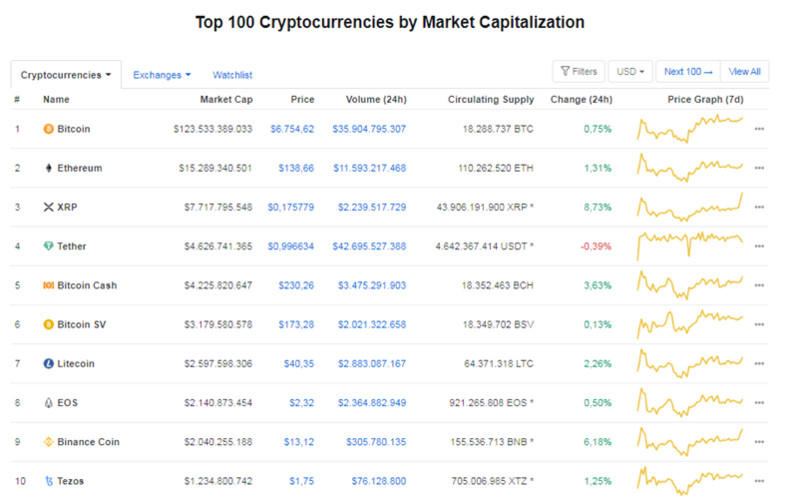Click the EOS logo icon

tap(48, 403)
